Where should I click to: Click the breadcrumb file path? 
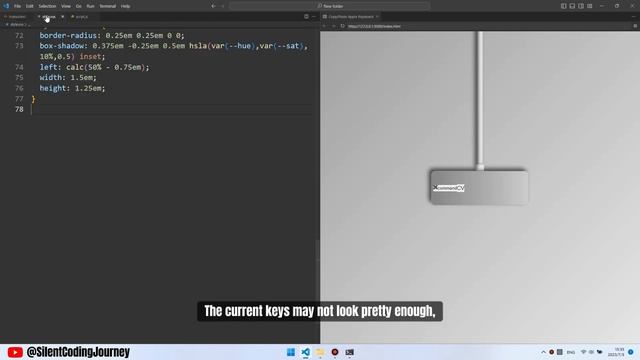18,25
